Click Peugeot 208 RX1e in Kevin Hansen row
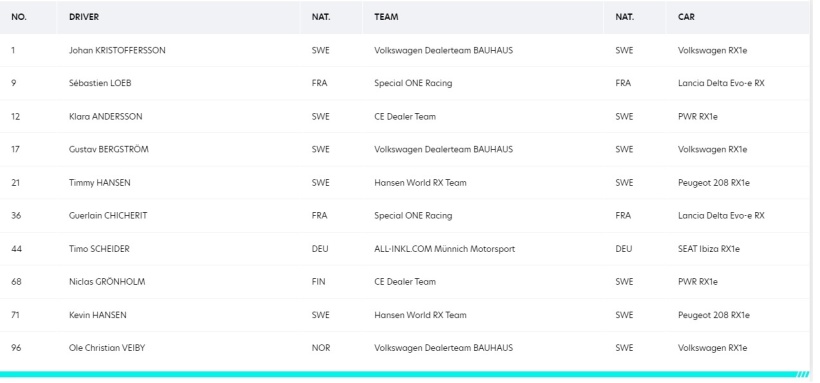 pos(714,315)
